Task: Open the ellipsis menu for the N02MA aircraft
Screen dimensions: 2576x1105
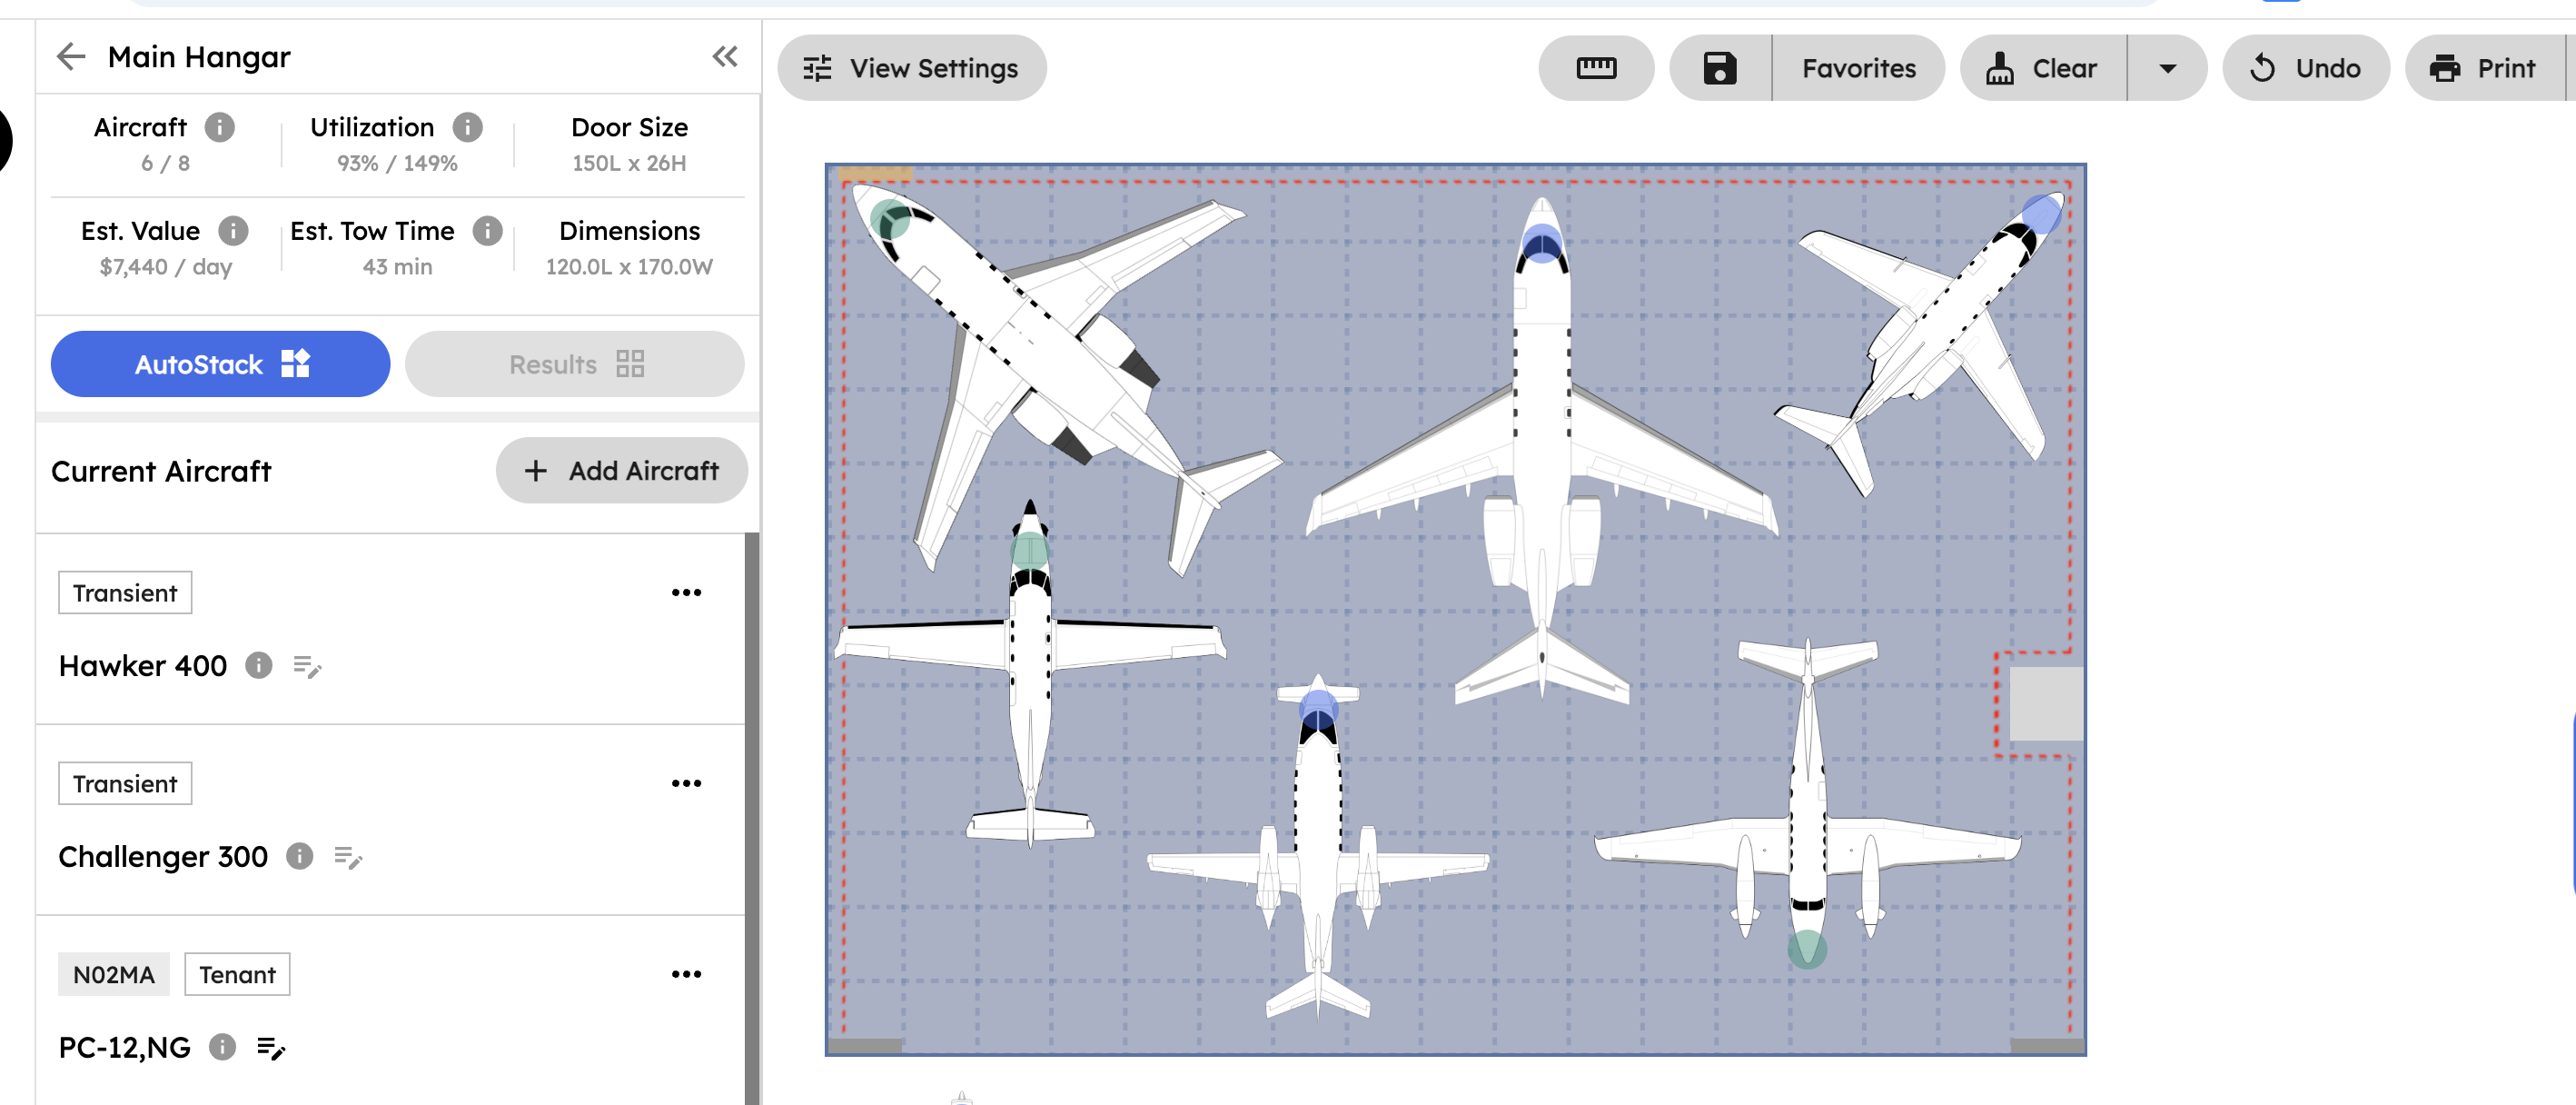Action: [x=687, y=973]
